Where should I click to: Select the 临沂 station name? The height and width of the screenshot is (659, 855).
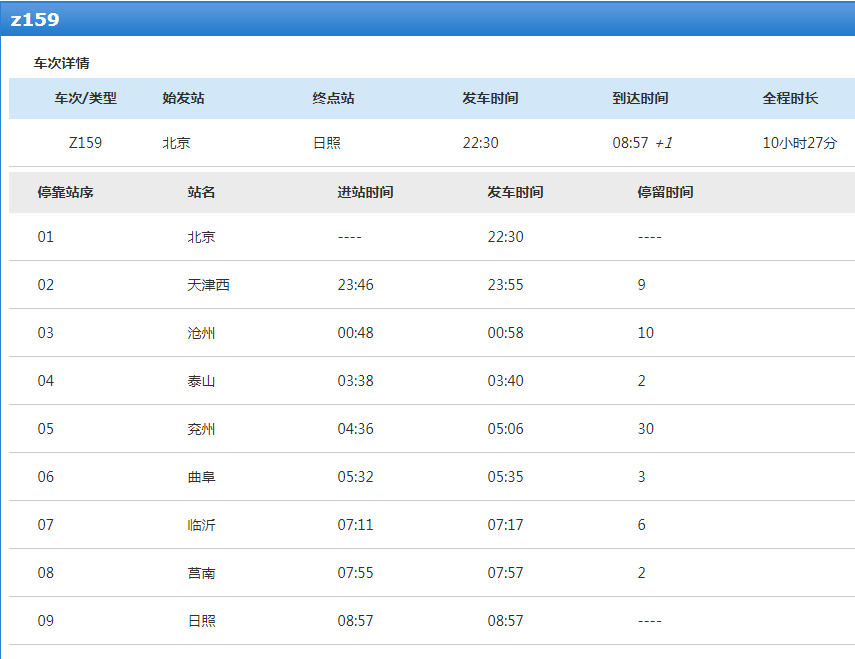tap(201, 525)
